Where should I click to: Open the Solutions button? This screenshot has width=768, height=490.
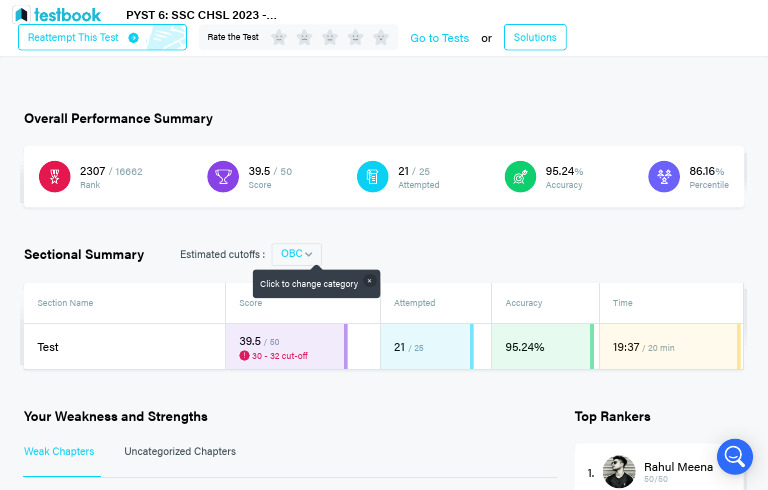tap(535, 38)
